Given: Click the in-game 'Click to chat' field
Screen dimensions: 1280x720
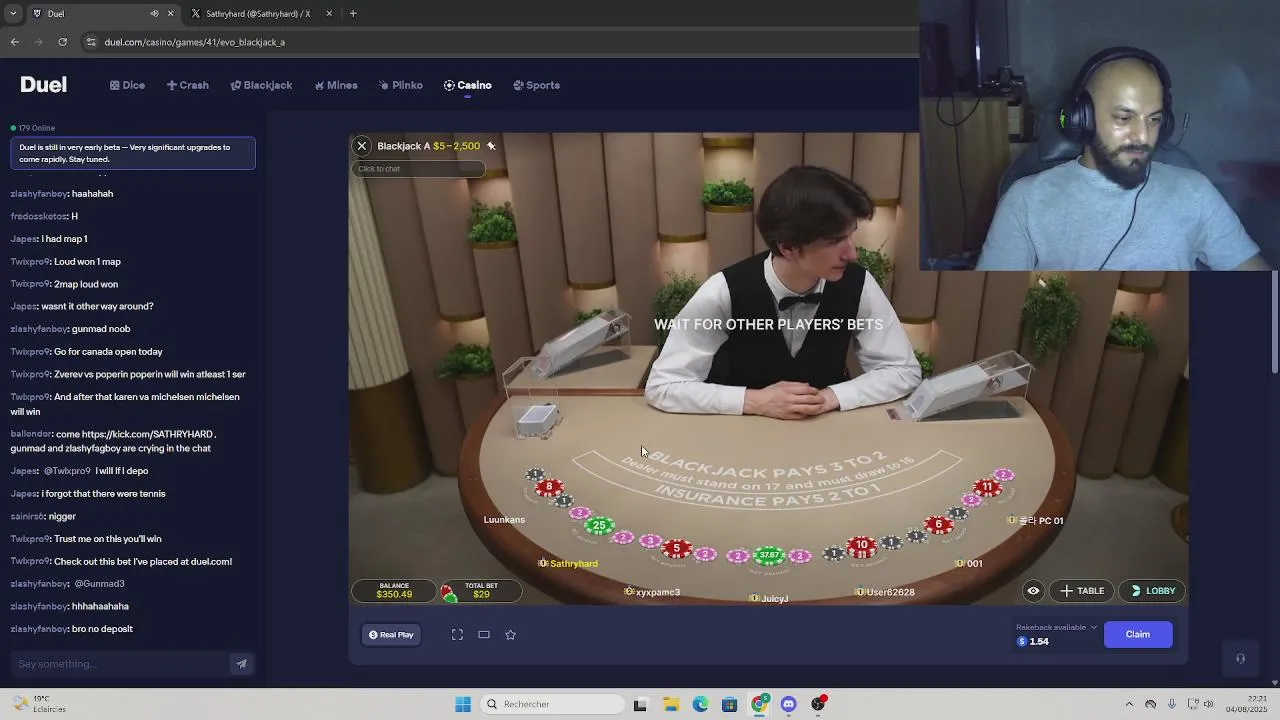Looking at the screenshot, I should (418, 169).
